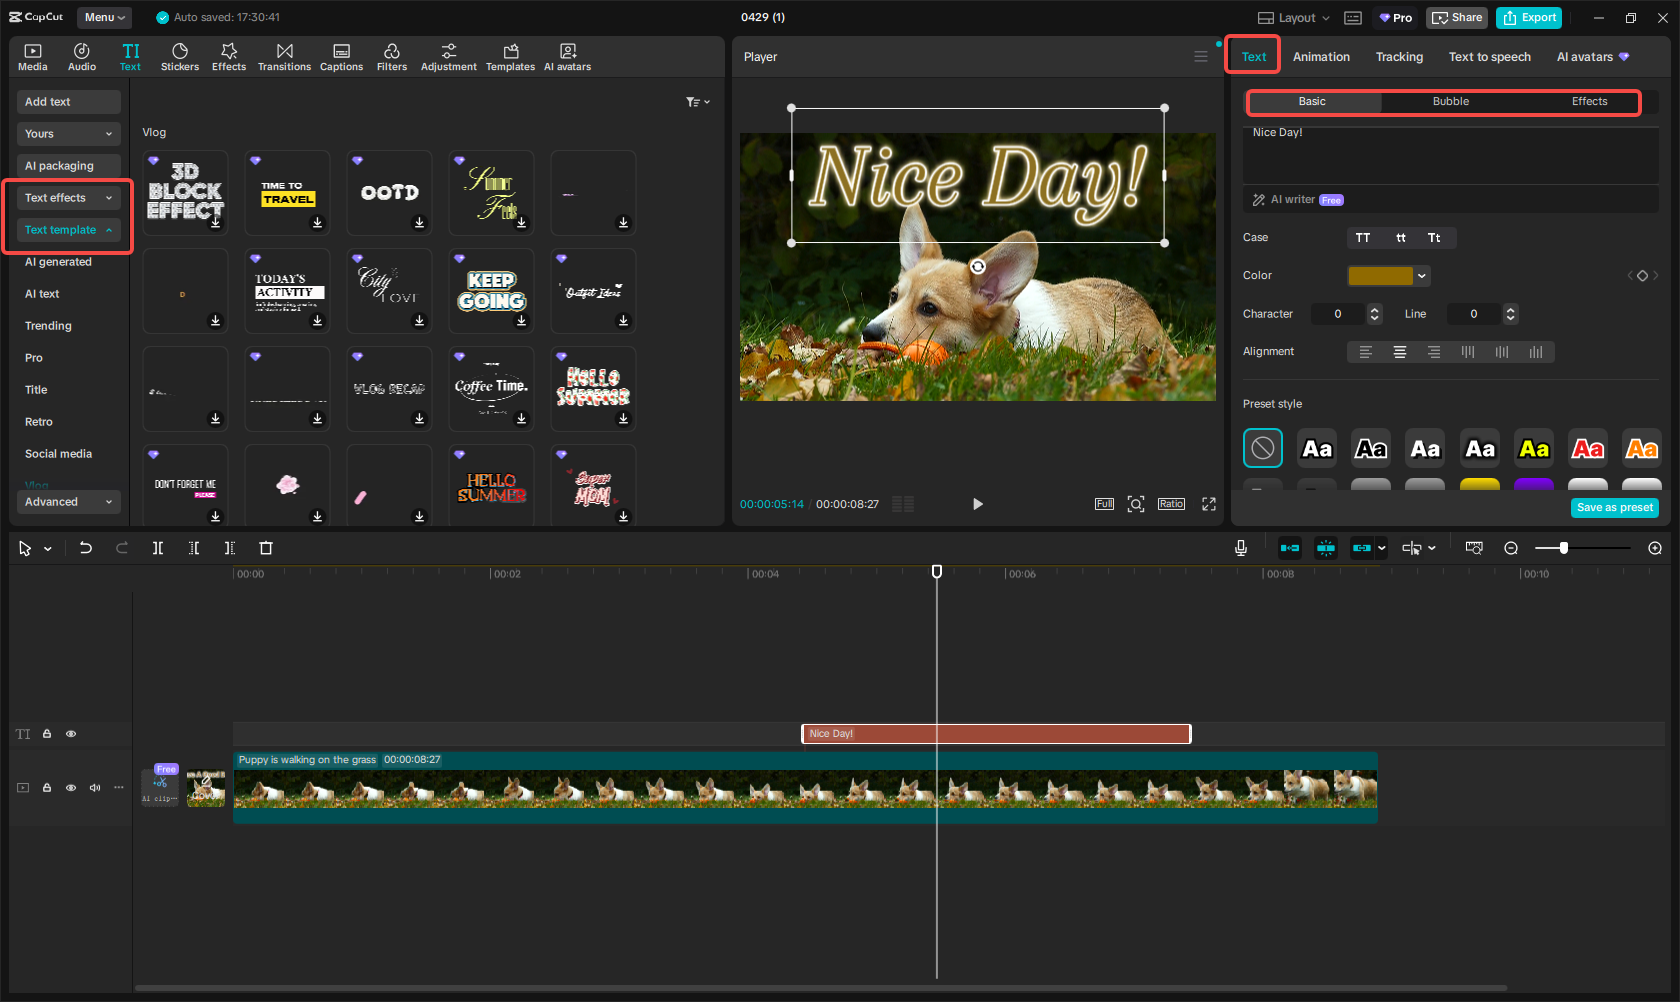Click the zoom out timeline icon
The width and height of the screenshot is (1680, 1002).
coord(1511,548)
